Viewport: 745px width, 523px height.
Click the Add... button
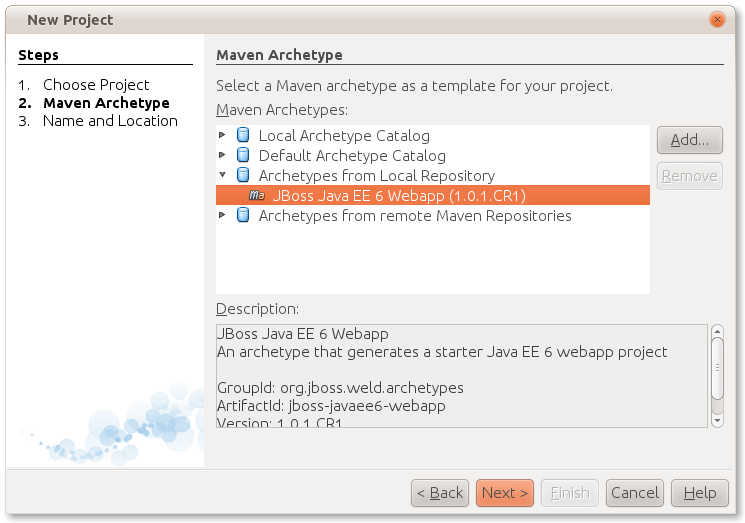click(690, 140)
